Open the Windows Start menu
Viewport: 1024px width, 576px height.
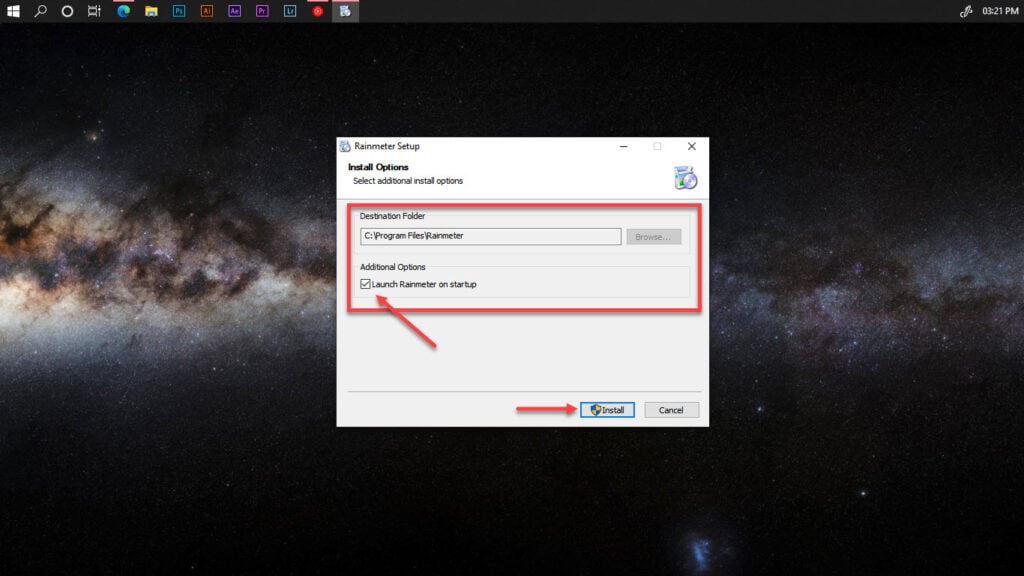coord(13,11)
